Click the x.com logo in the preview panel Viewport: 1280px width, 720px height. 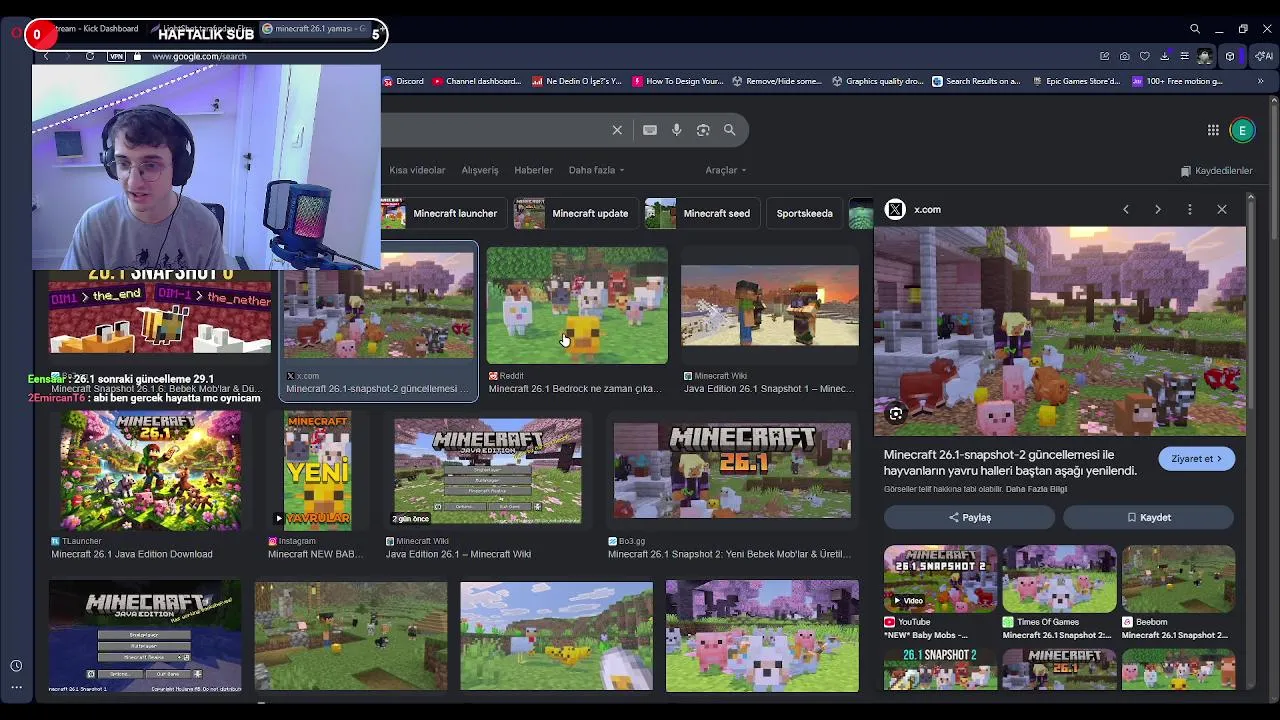click(895, 209)
